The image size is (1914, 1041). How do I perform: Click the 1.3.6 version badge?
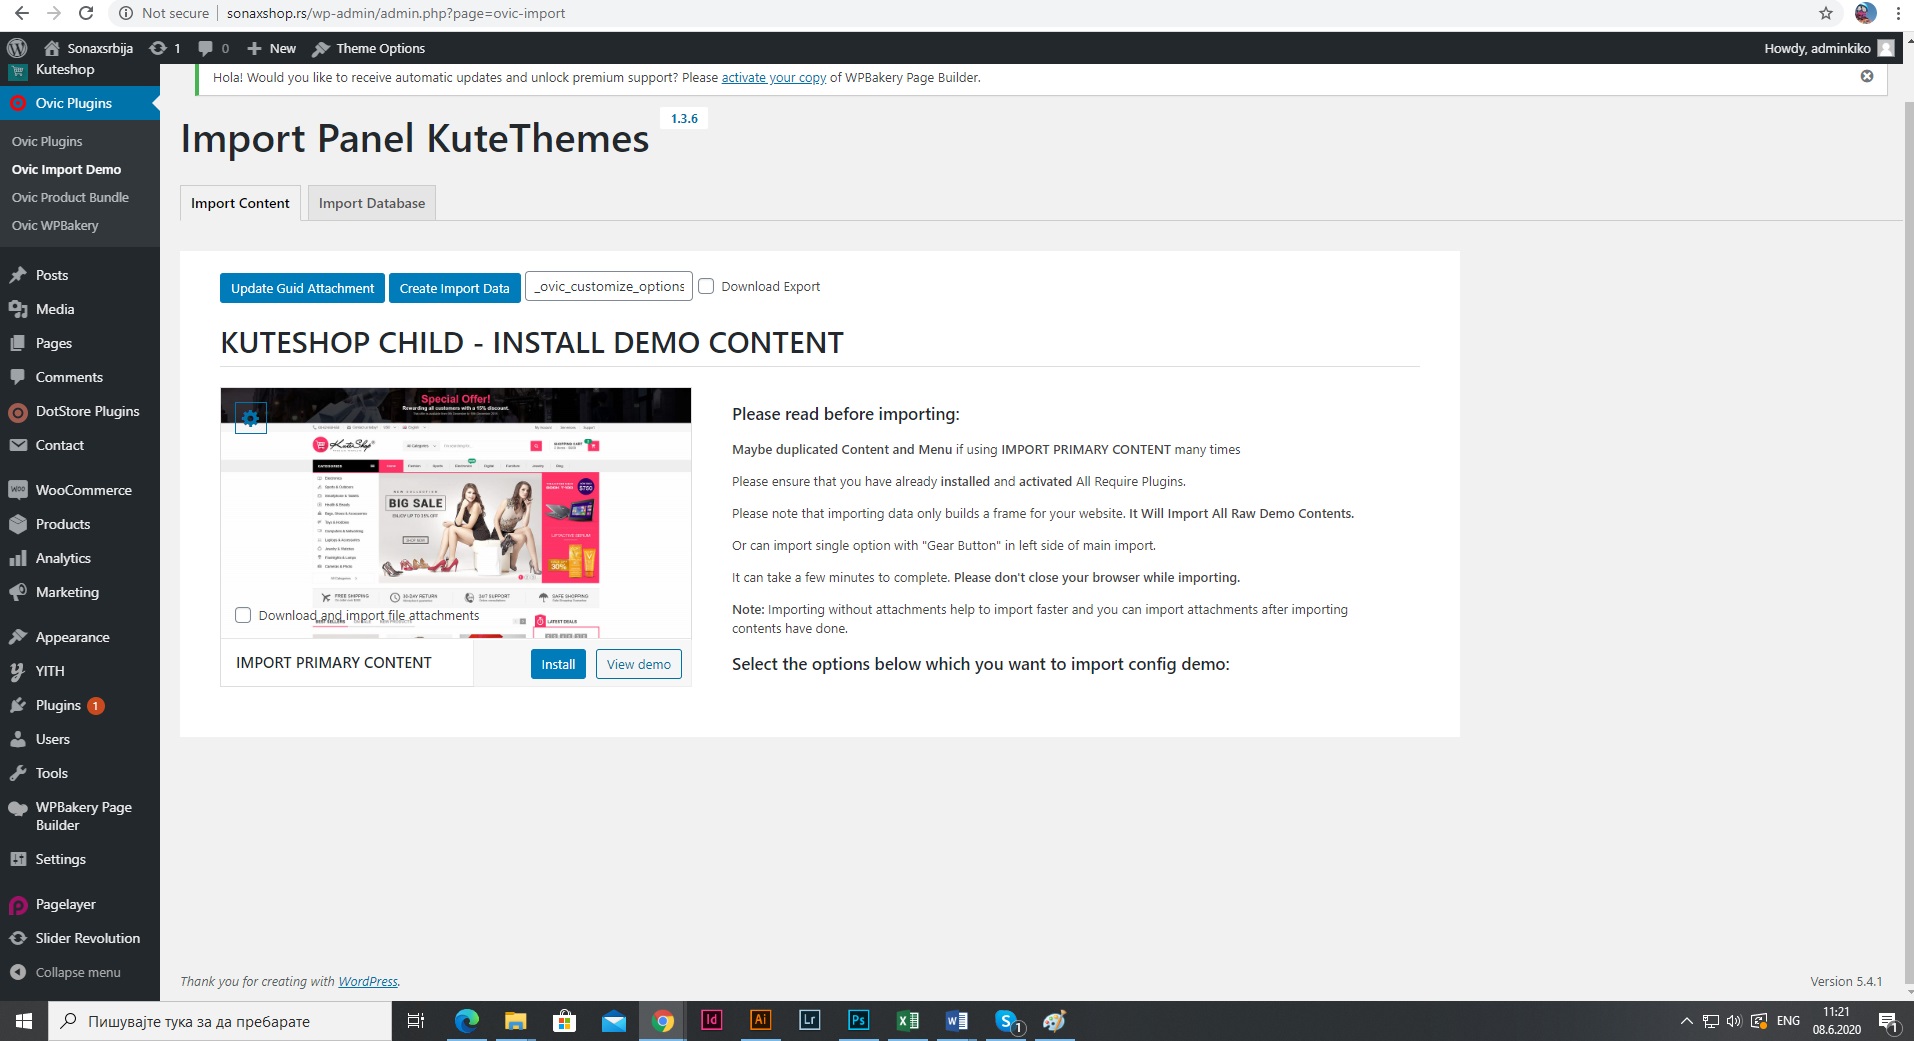pyautogui.click(x=684, y=118)
